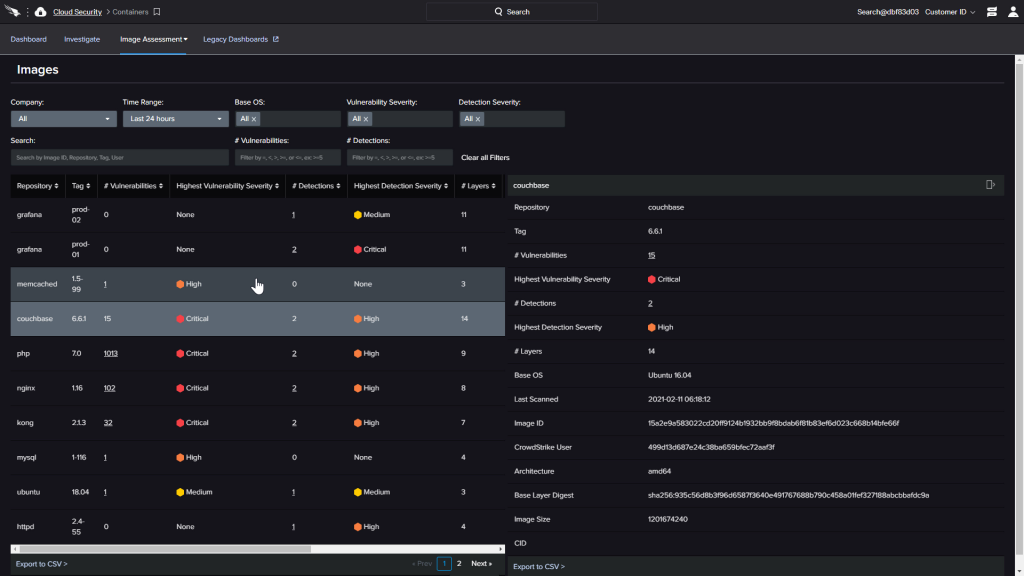This screenshot has width=1024, height=576.
Task: Click the High vulnerability icon in memcached row
Action: 180,284
